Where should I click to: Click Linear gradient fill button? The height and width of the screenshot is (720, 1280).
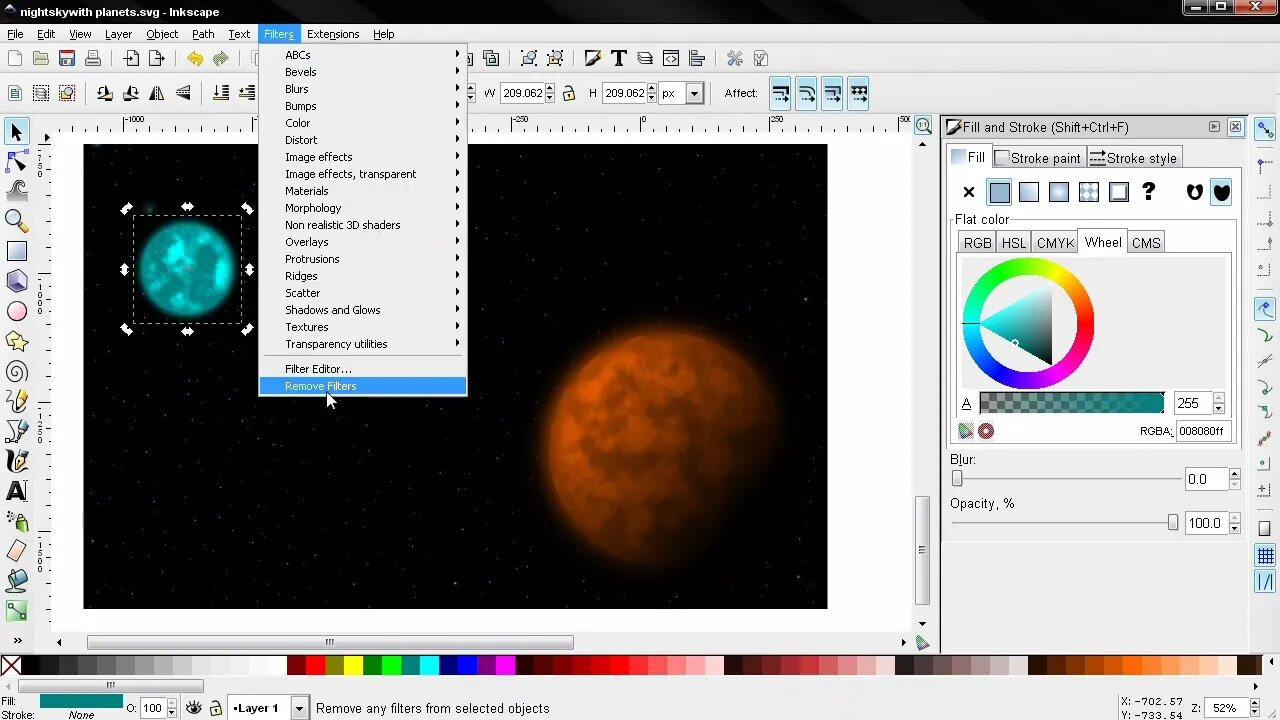[1029, 192]
